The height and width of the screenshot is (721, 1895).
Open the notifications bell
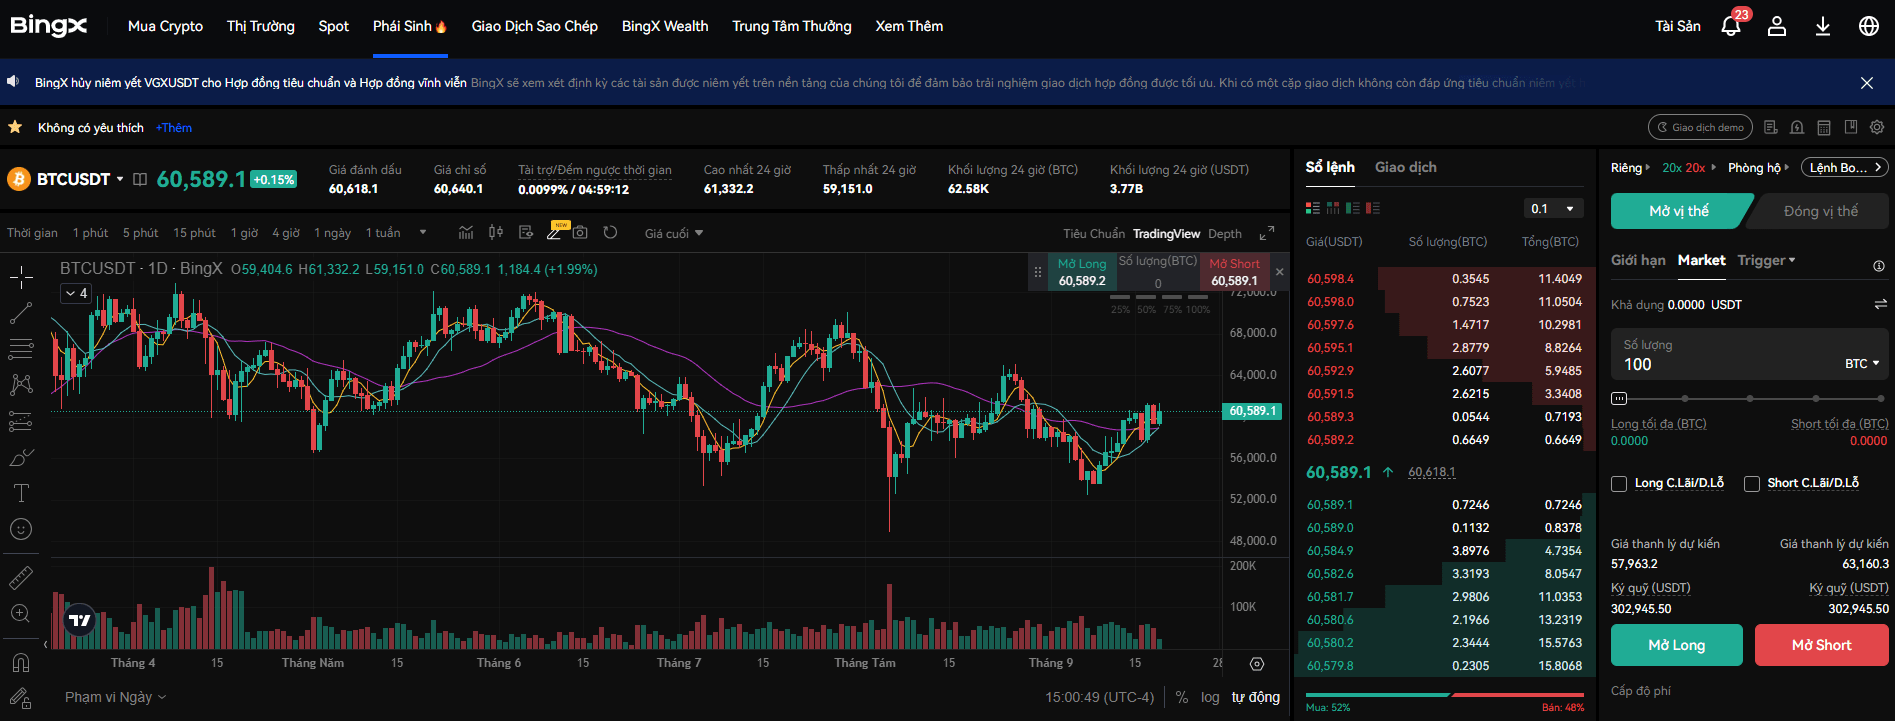tap(1730, 26)
